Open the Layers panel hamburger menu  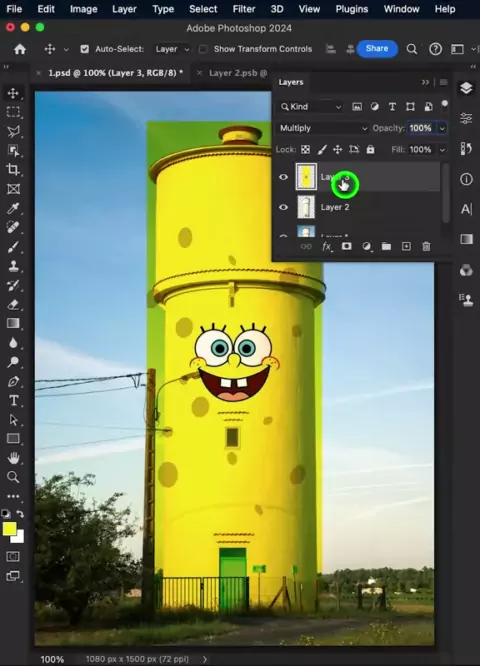(x=443, y=82)
